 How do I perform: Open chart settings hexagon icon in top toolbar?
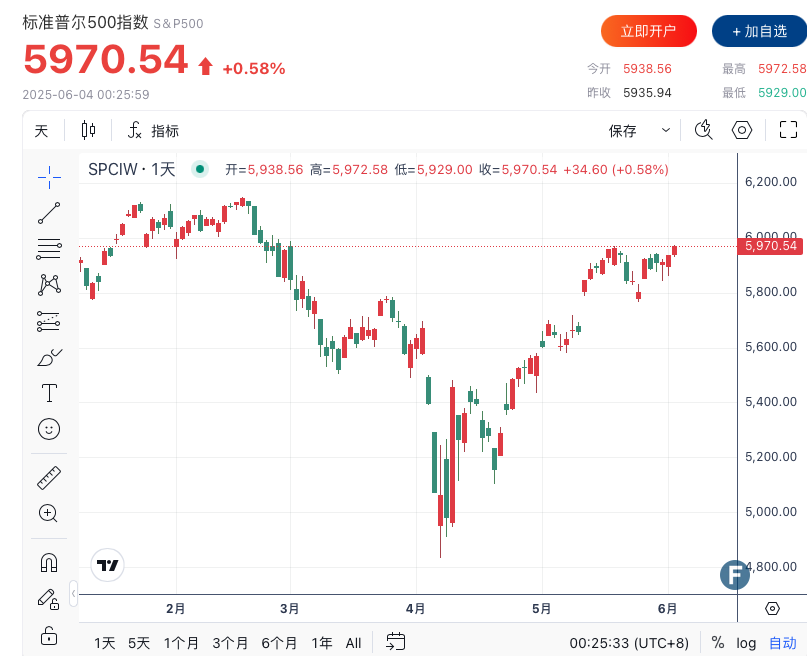tap(742, 130)
